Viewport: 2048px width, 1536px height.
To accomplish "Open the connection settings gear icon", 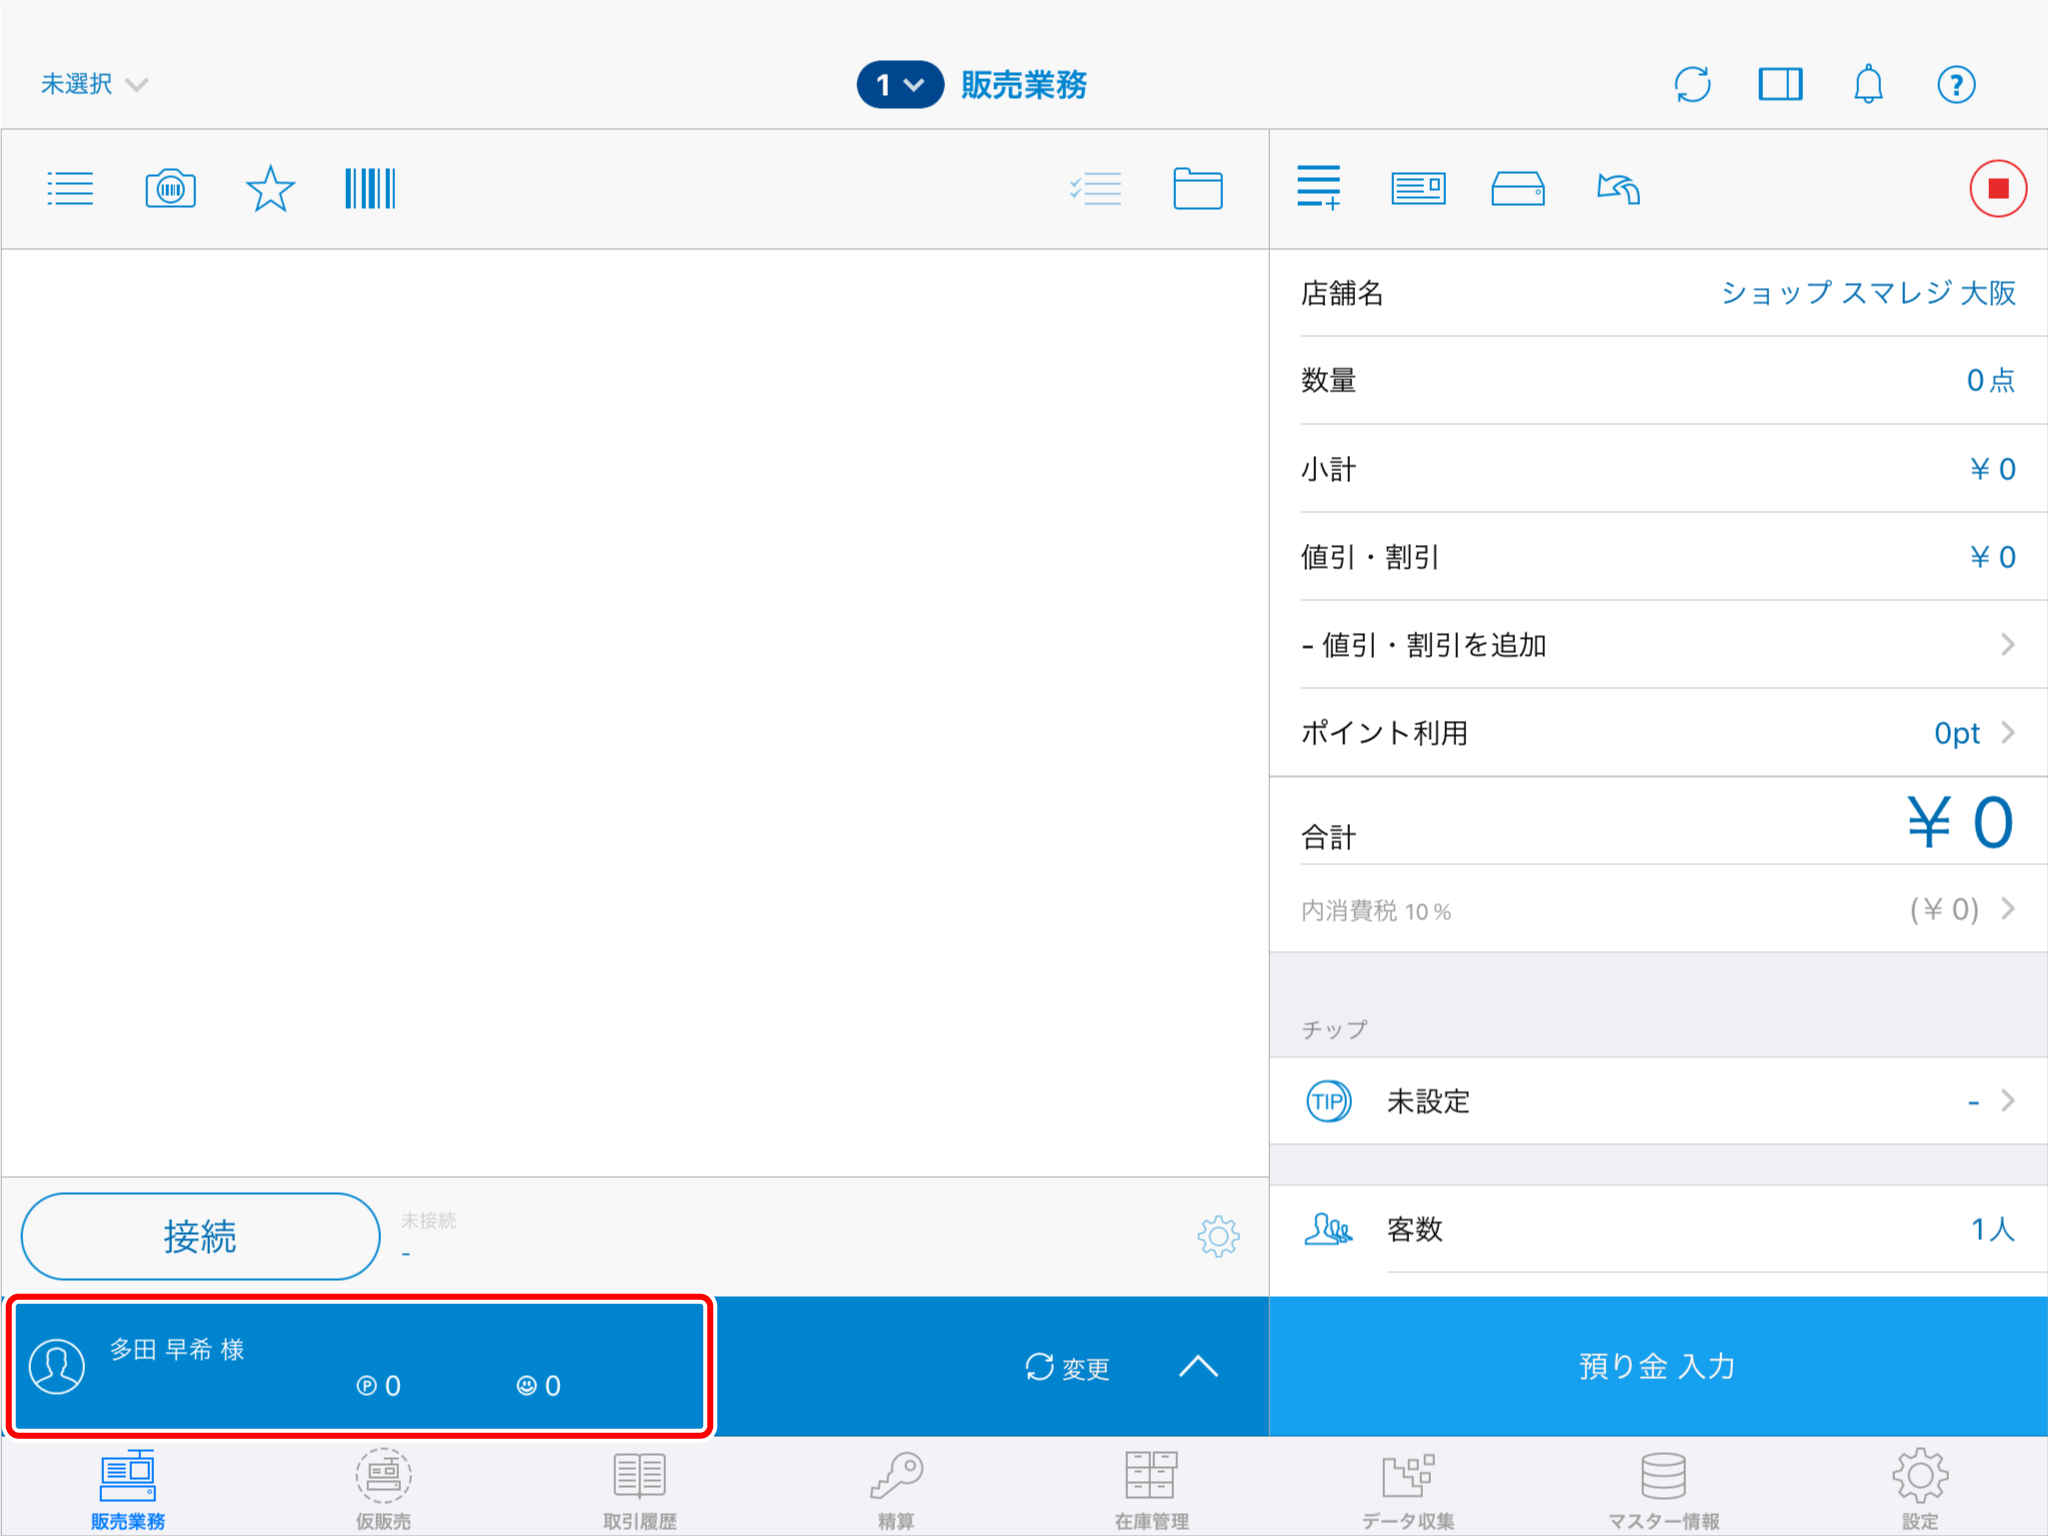I will point(1218,1237).
